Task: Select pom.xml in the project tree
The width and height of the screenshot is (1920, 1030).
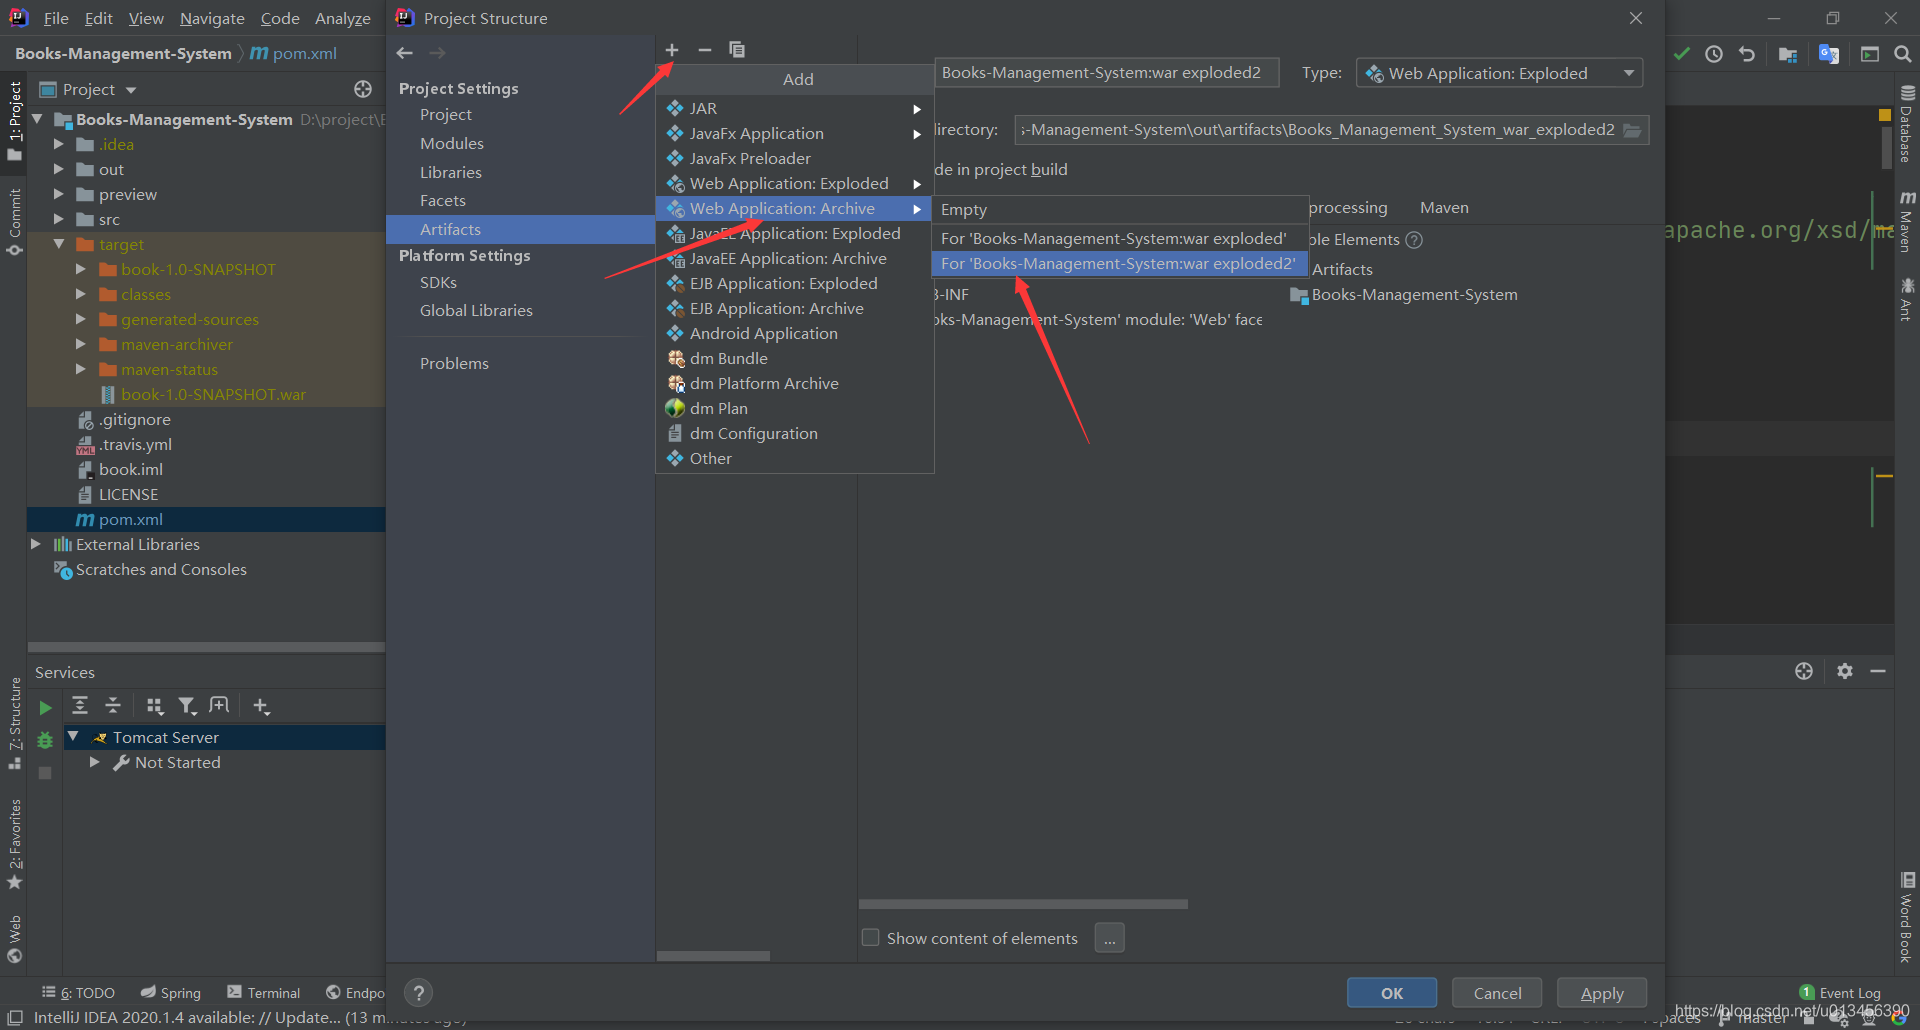Action: click(206, 520)
